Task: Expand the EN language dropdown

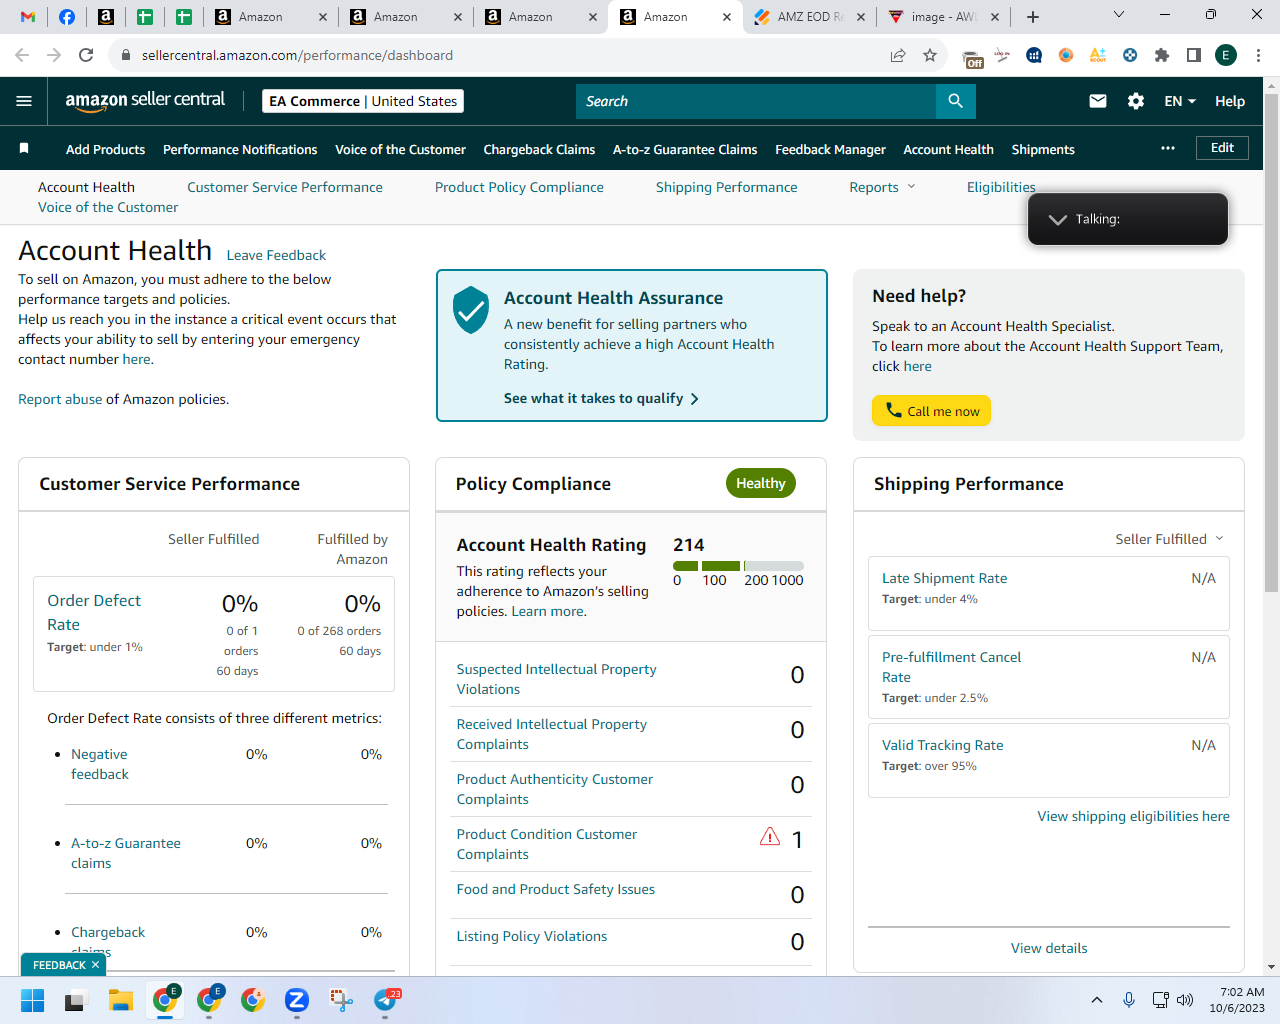Action: point(1180,101)
